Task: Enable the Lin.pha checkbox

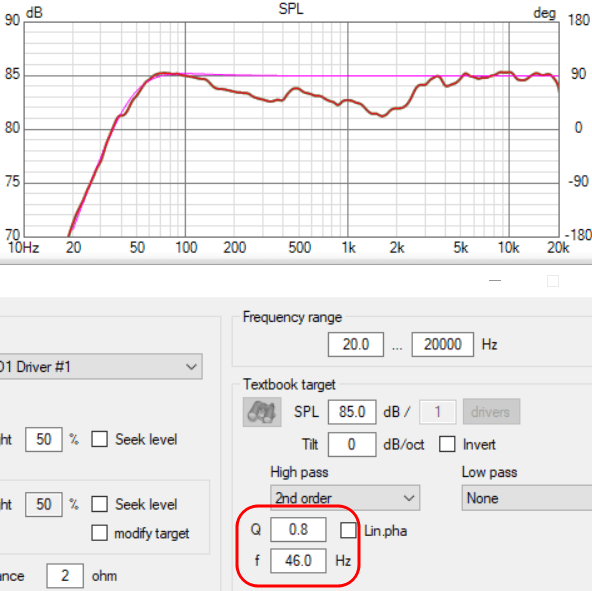Action: [348, 530]
